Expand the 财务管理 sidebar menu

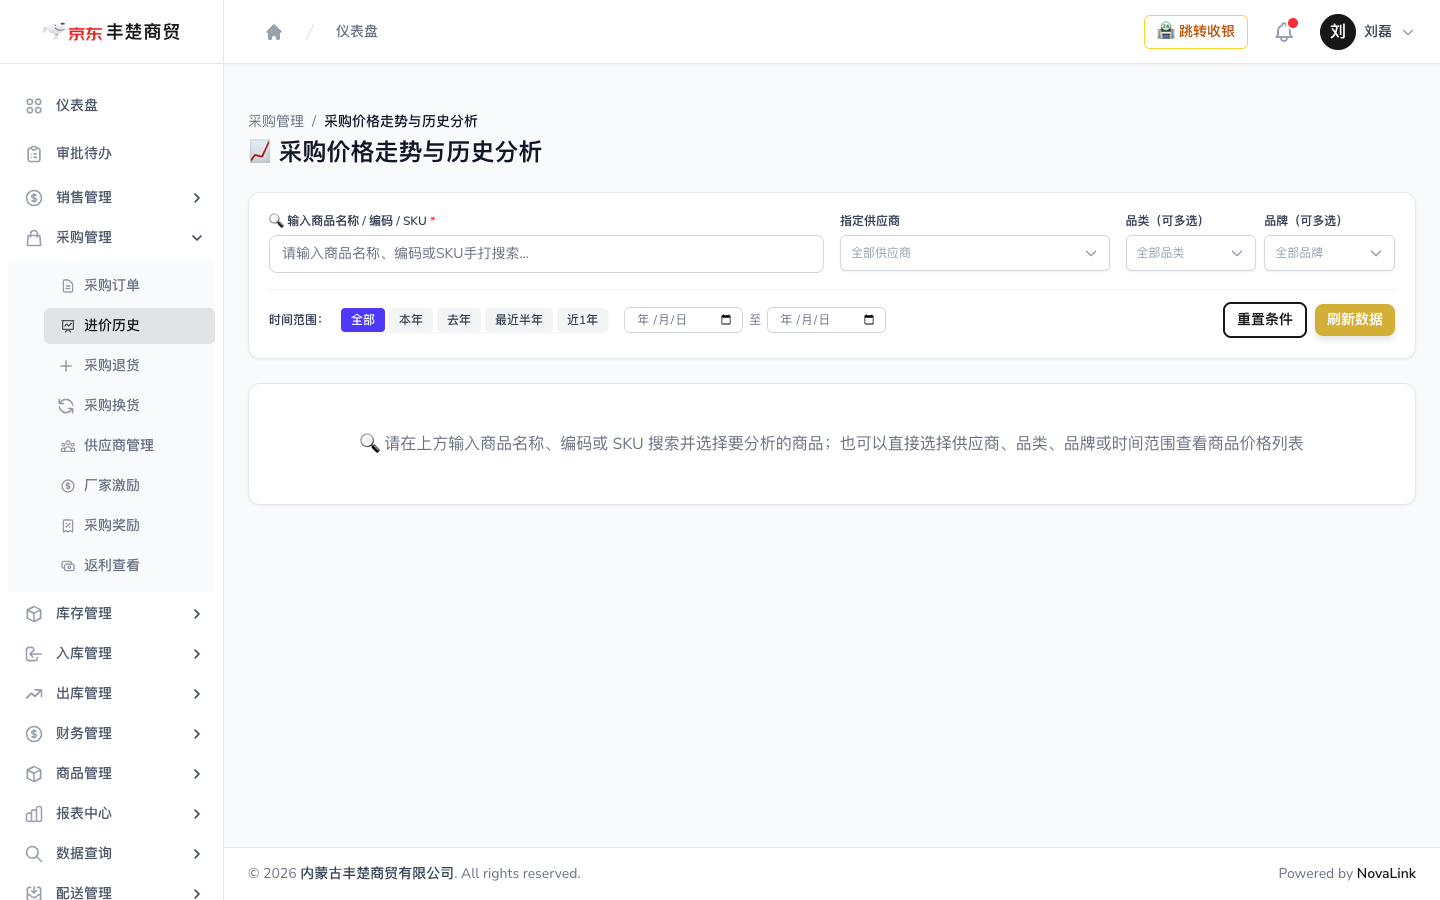coord(112,734)
